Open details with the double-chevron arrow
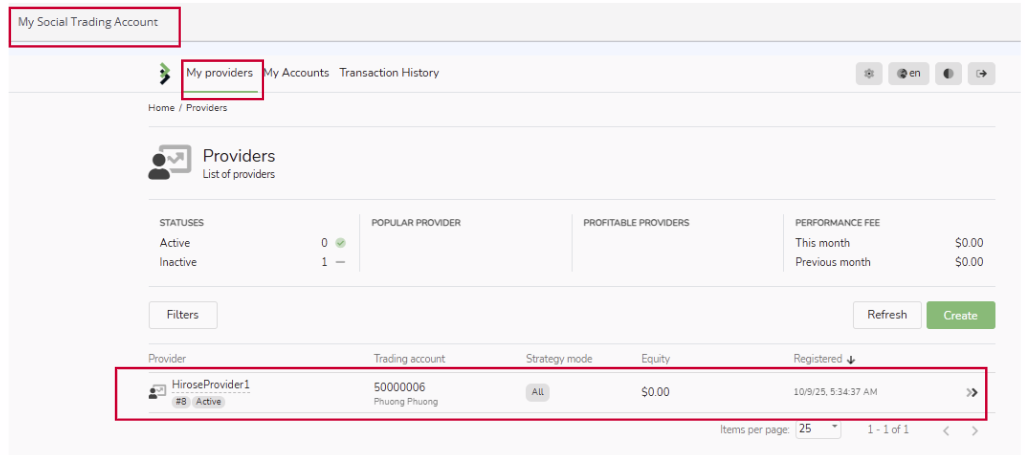The height and width of the screenshot is (455, 1025). click(971, 392)
